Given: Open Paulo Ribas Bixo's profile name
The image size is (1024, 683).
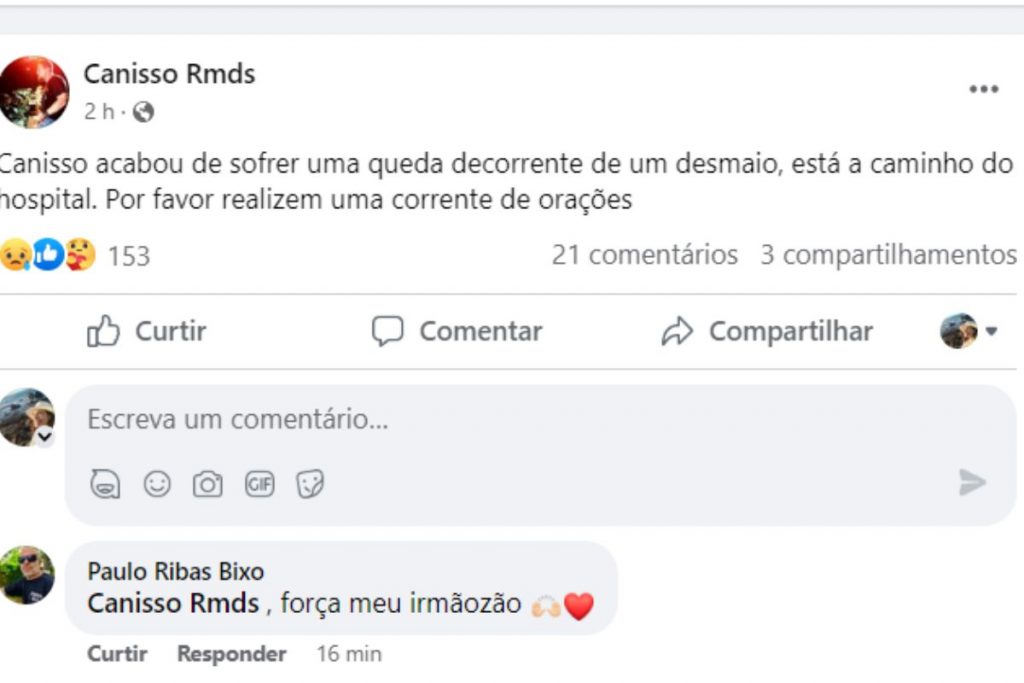Looking at the screenshot, I should pos(176,572).
